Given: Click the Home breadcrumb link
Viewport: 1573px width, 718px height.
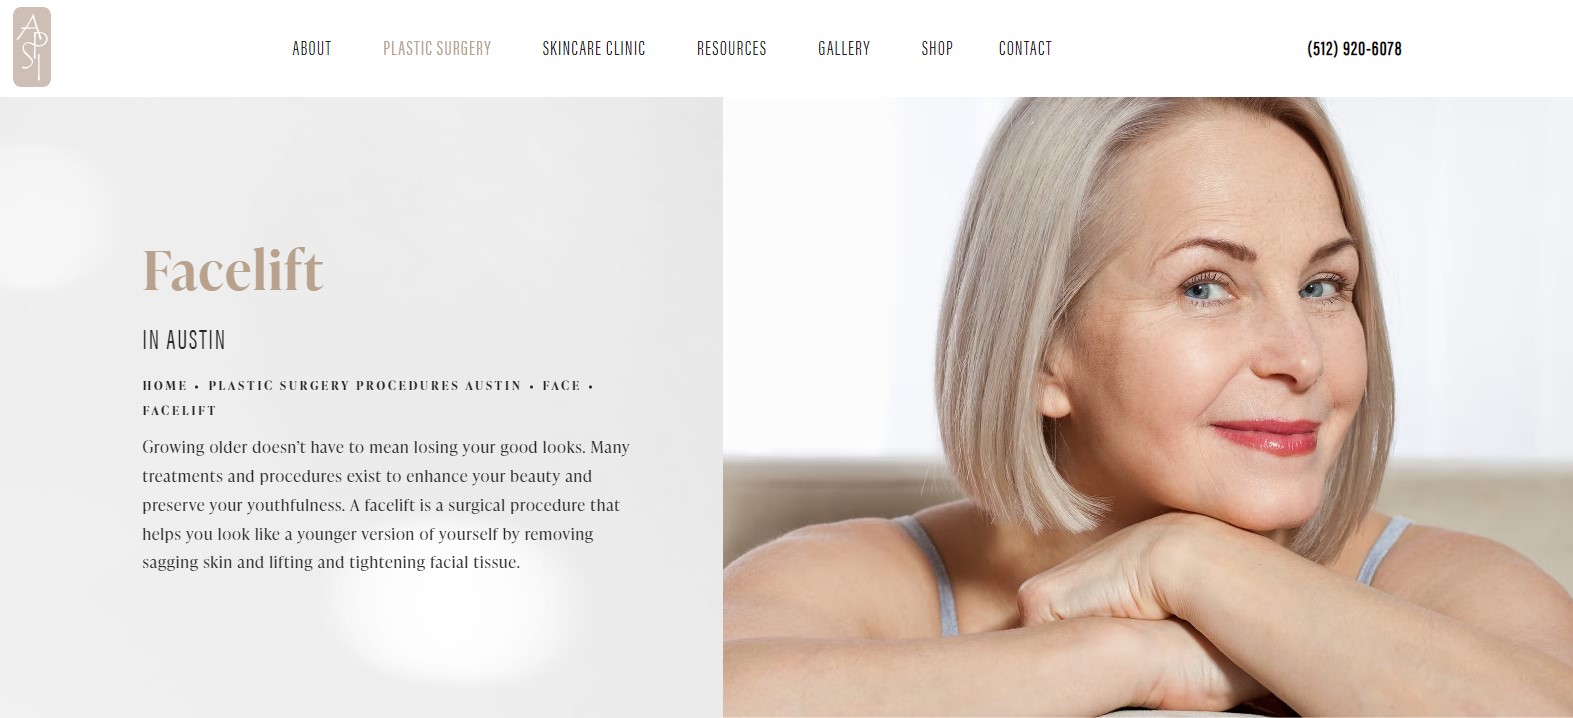Looking at the screenshot, I should click(165, 385).
